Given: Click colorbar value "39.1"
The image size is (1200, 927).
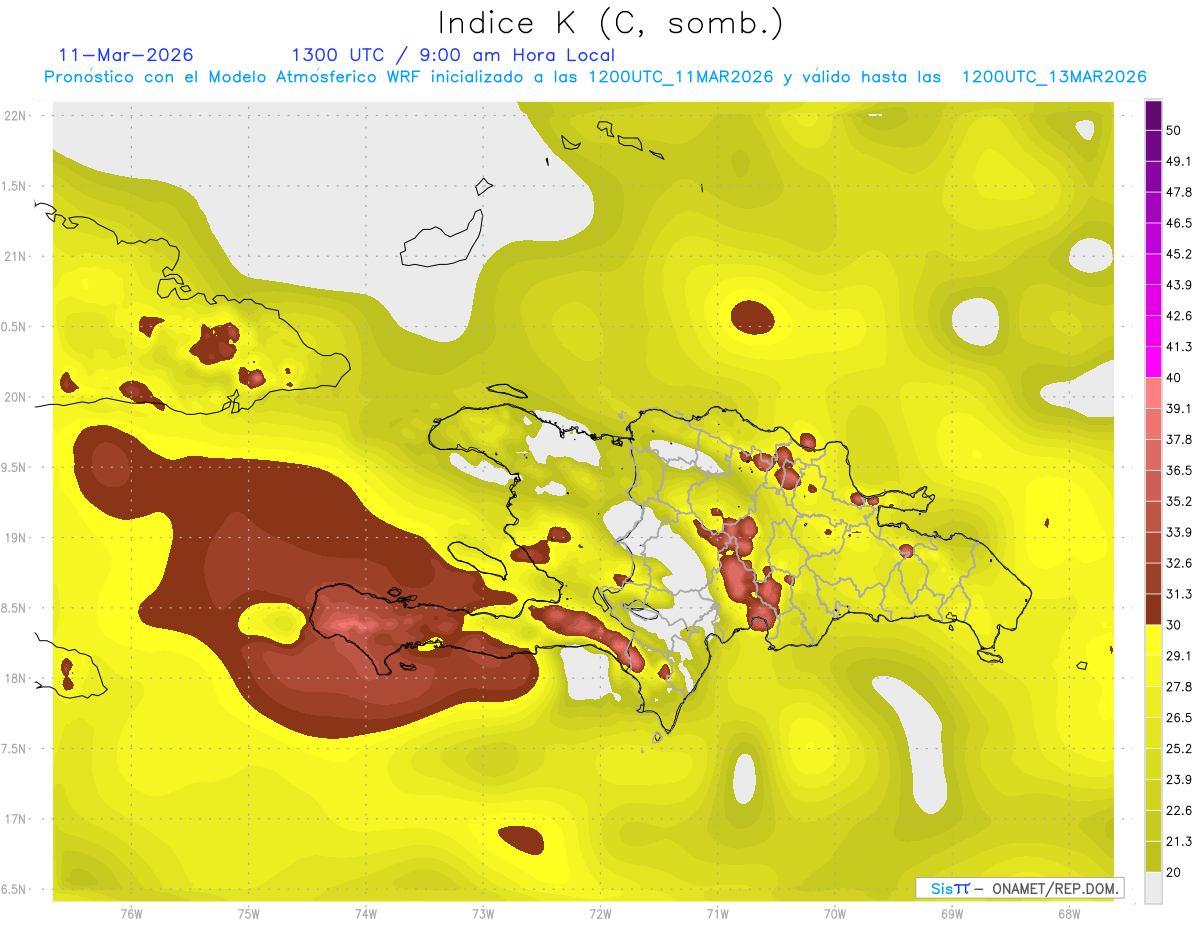Looking at the screenshot, I should coord(1179,409).
